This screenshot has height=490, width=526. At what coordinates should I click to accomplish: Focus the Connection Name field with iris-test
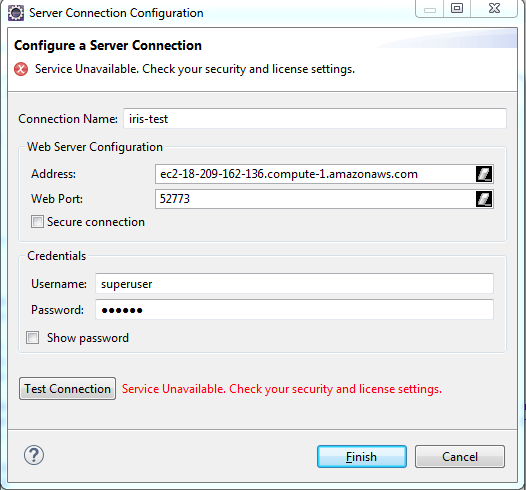(315, 118)
